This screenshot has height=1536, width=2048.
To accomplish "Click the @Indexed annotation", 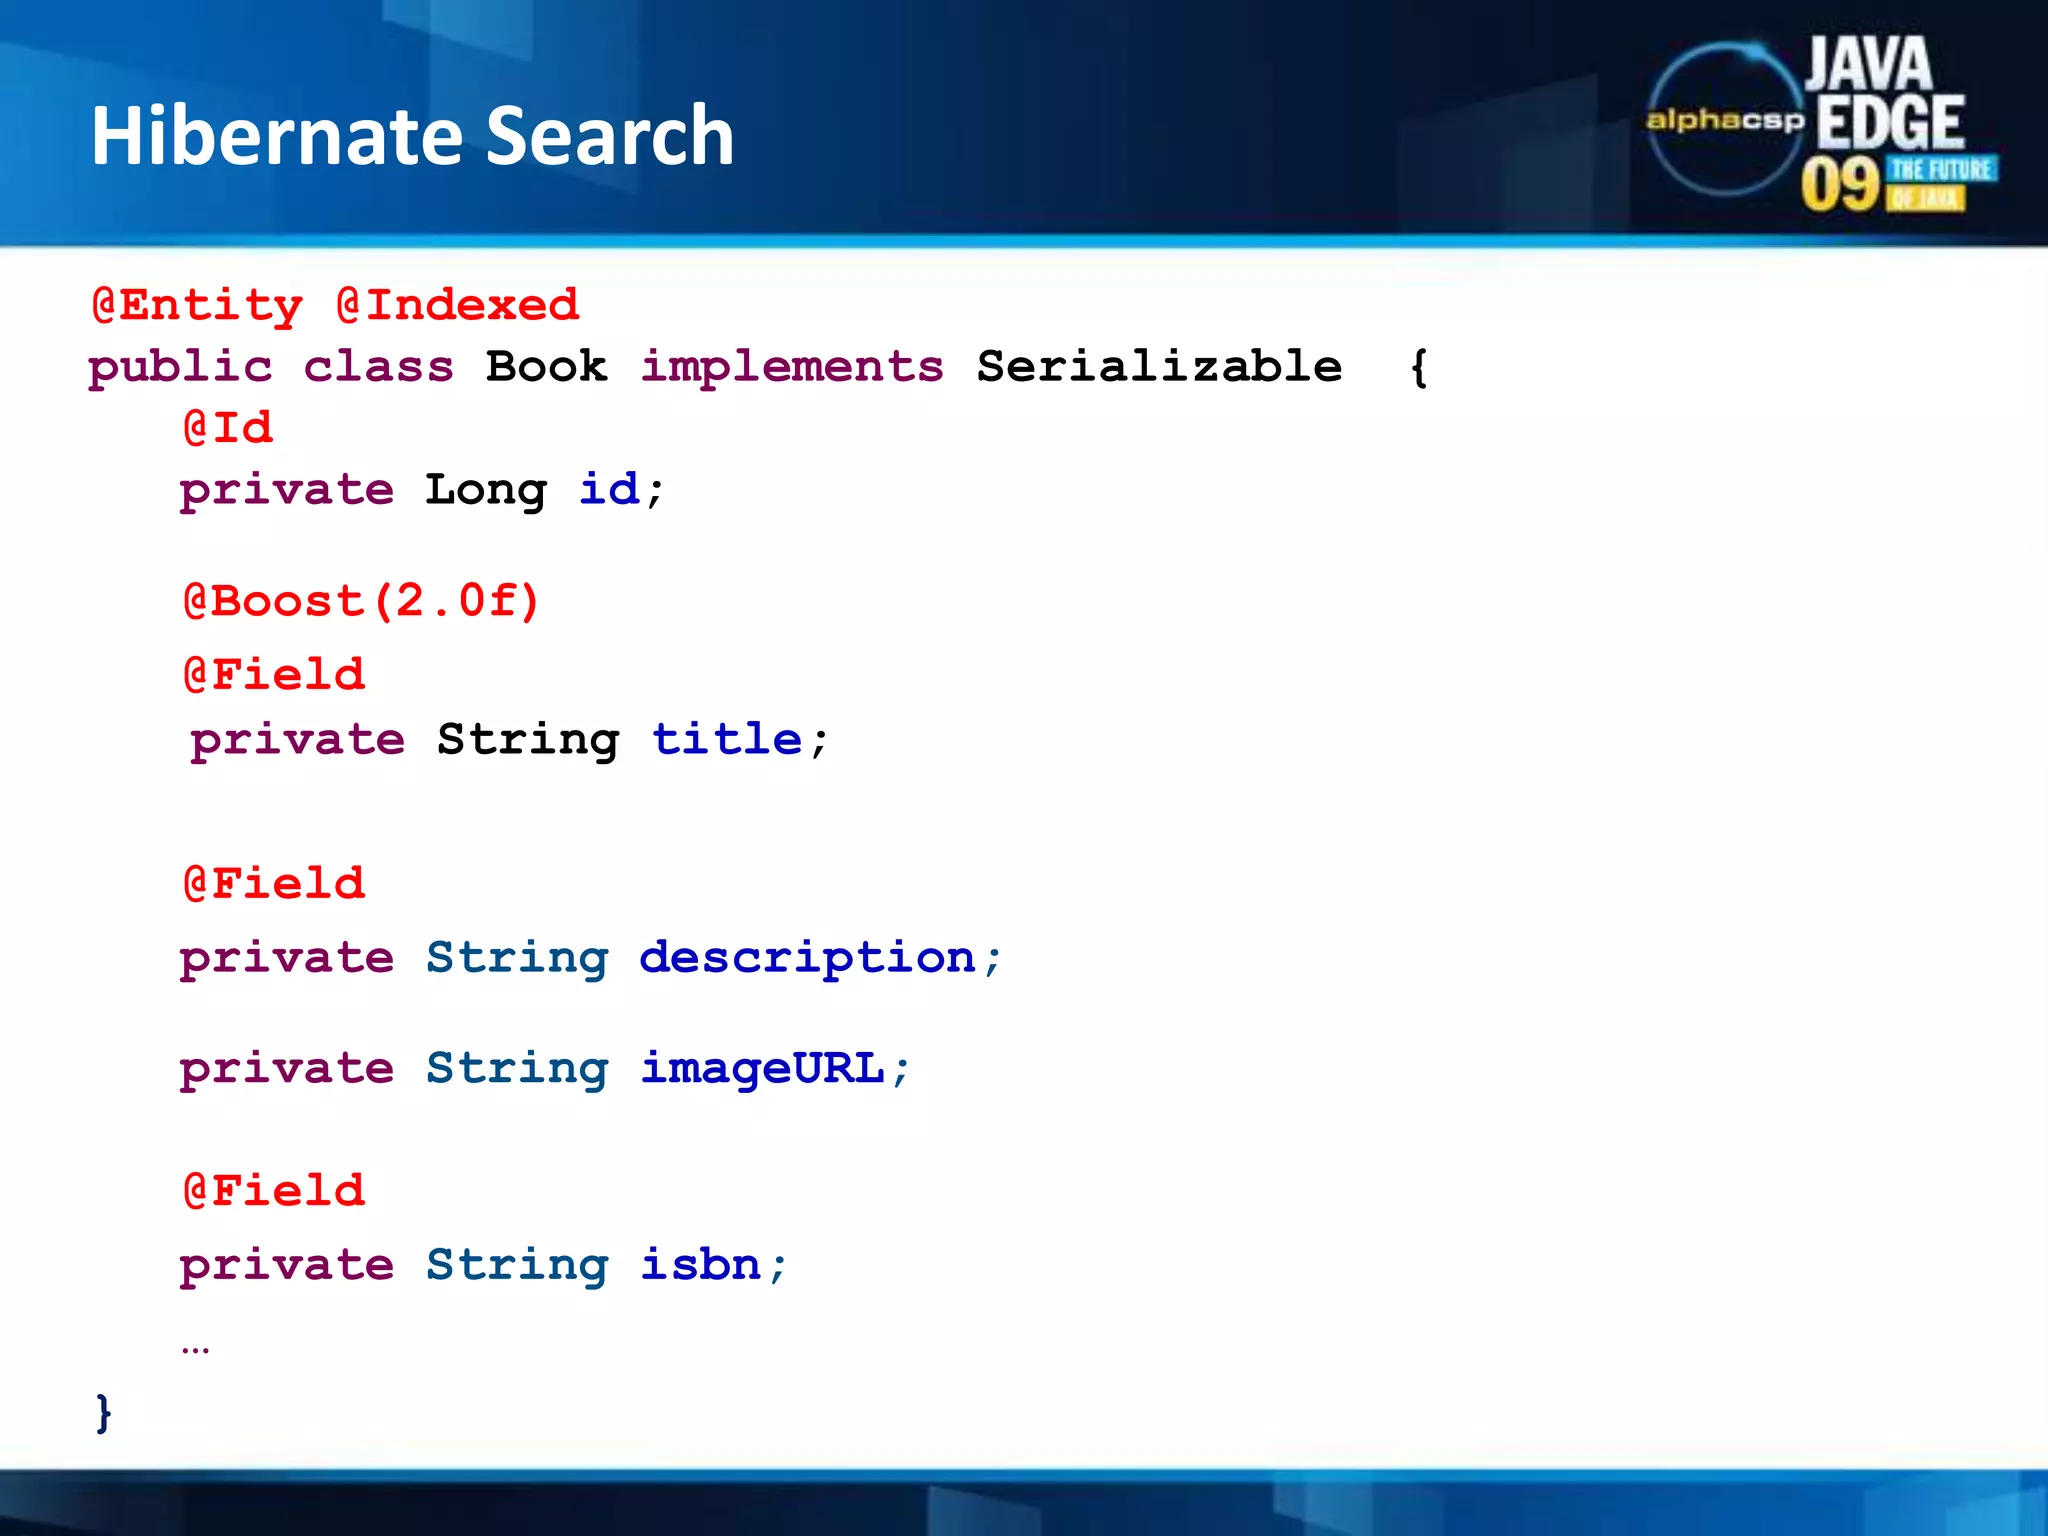I will click(x=458, y=305).
